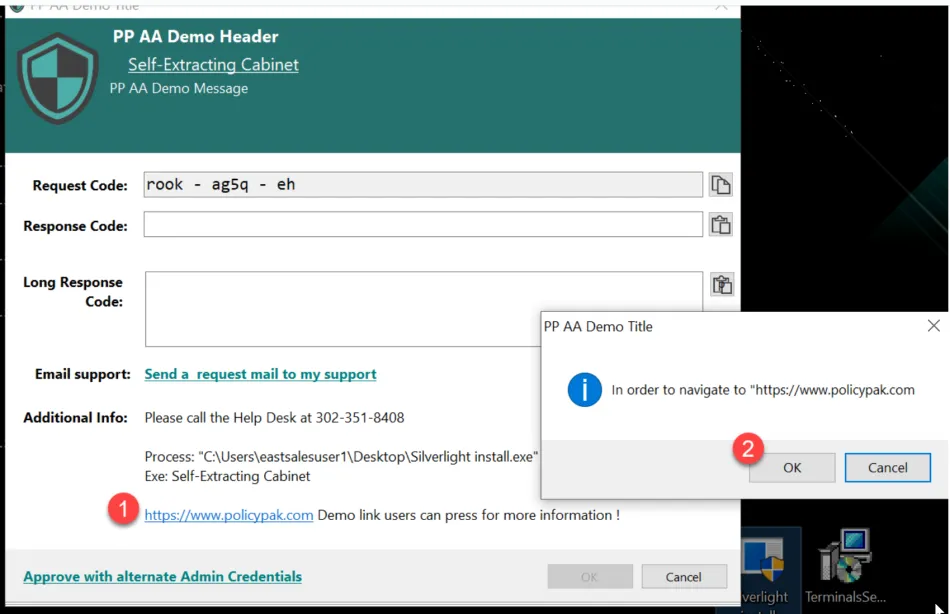Click the Request Code text field

(x=422, y=185)
